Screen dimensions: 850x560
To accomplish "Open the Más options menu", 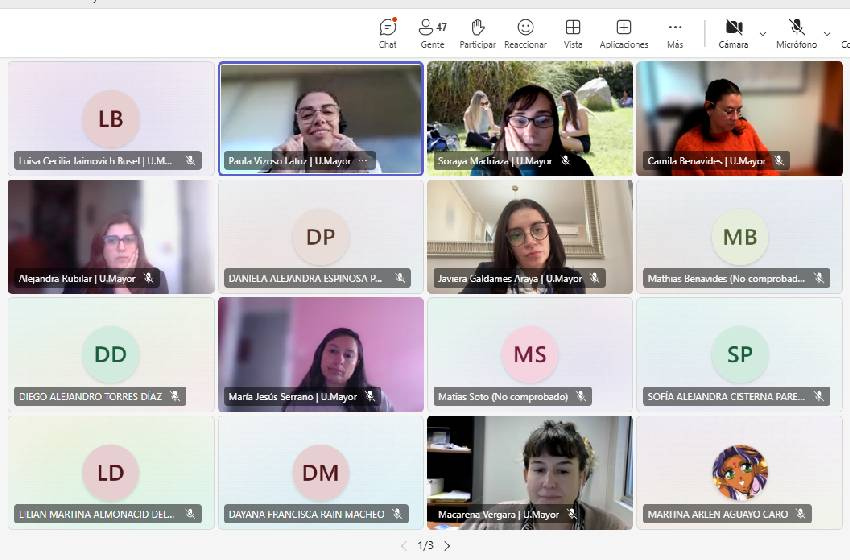I will pyautogui.click(x=675, y=34).
